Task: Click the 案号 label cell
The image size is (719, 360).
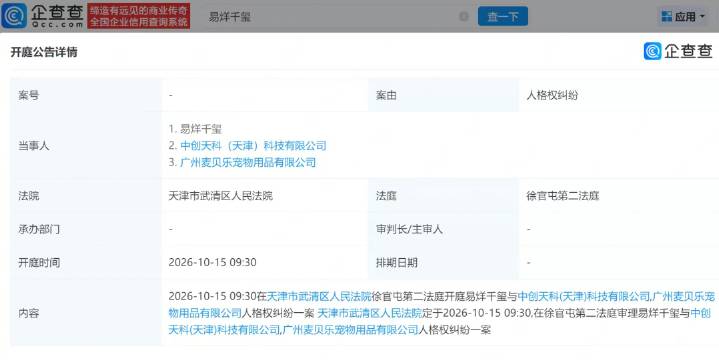Action: click(86, 95)
